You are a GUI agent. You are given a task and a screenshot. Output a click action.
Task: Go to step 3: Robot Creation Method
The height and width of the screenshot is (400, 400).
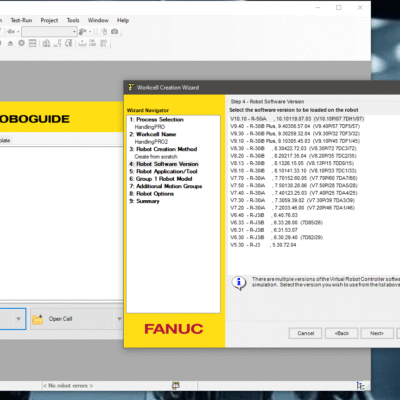163,149
